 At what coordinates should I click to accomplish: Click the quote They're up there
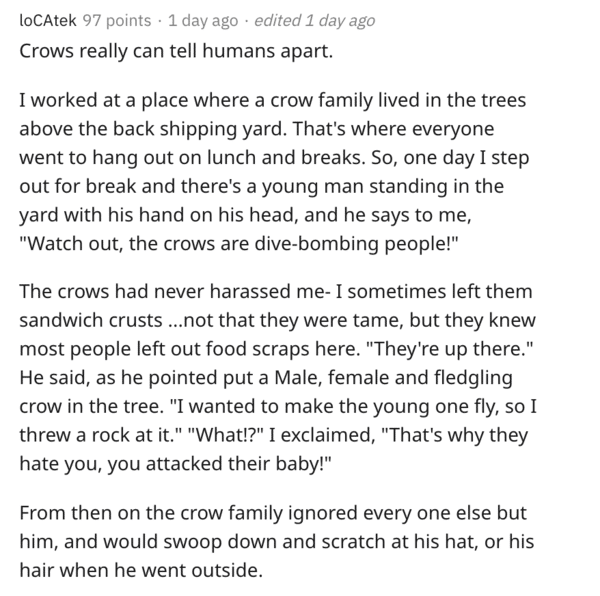[450, 349]
